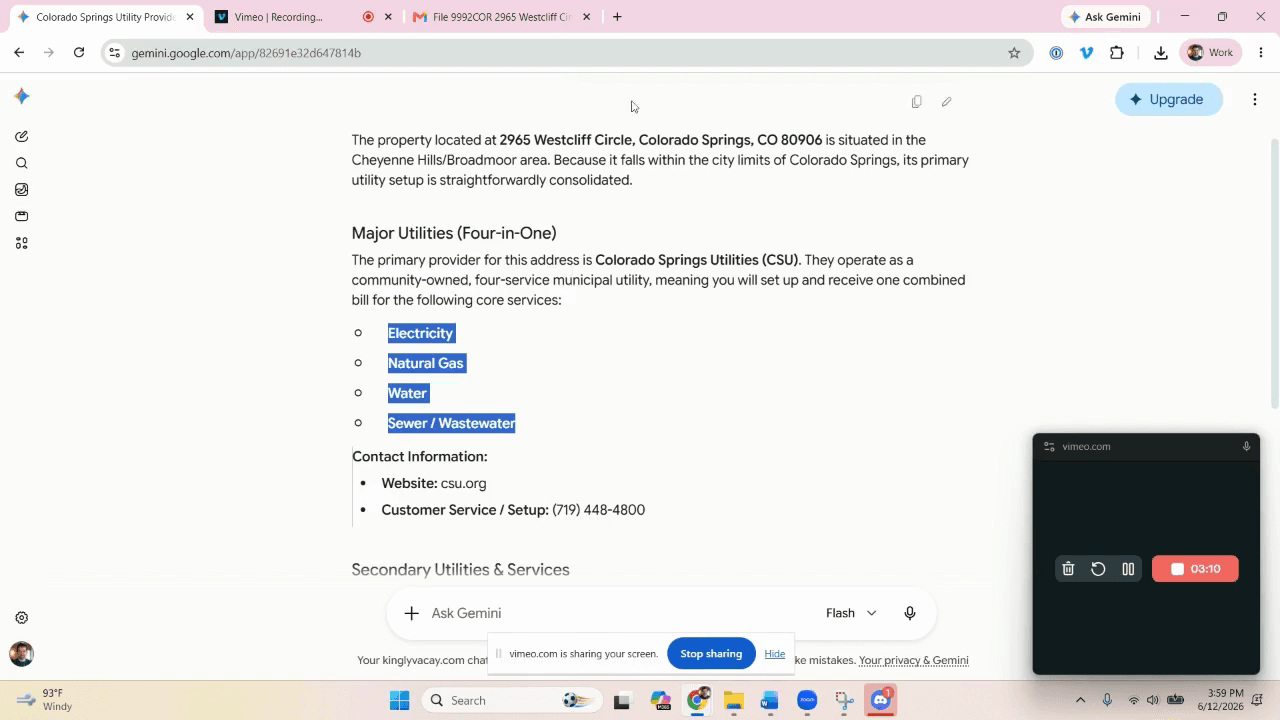Screen dimensions: 1280x720
Task: Click Stop sharing button
Action: tap(711, 654)
